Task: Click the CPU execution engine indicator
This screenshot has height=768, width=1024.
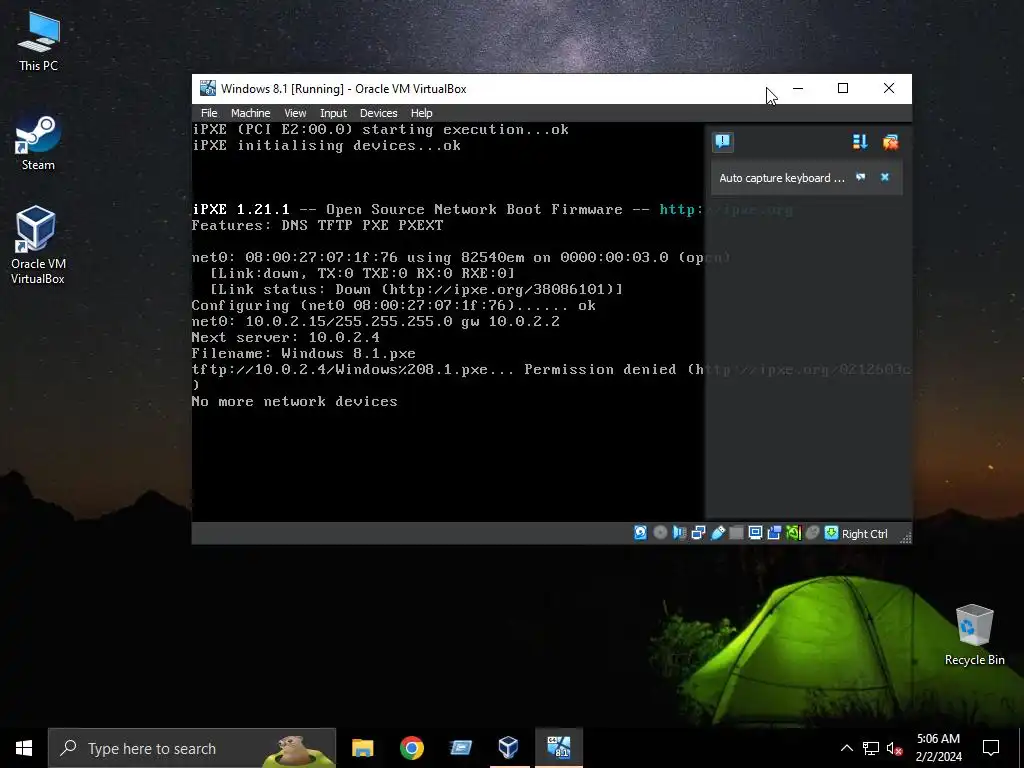Action: (793, 533)
